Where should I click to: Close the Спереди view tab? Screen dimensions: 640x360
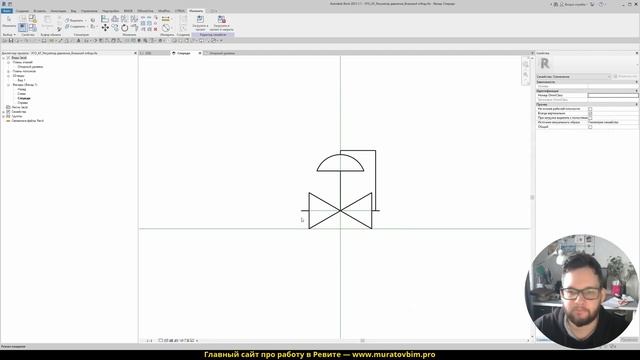(x=200, y=53)
